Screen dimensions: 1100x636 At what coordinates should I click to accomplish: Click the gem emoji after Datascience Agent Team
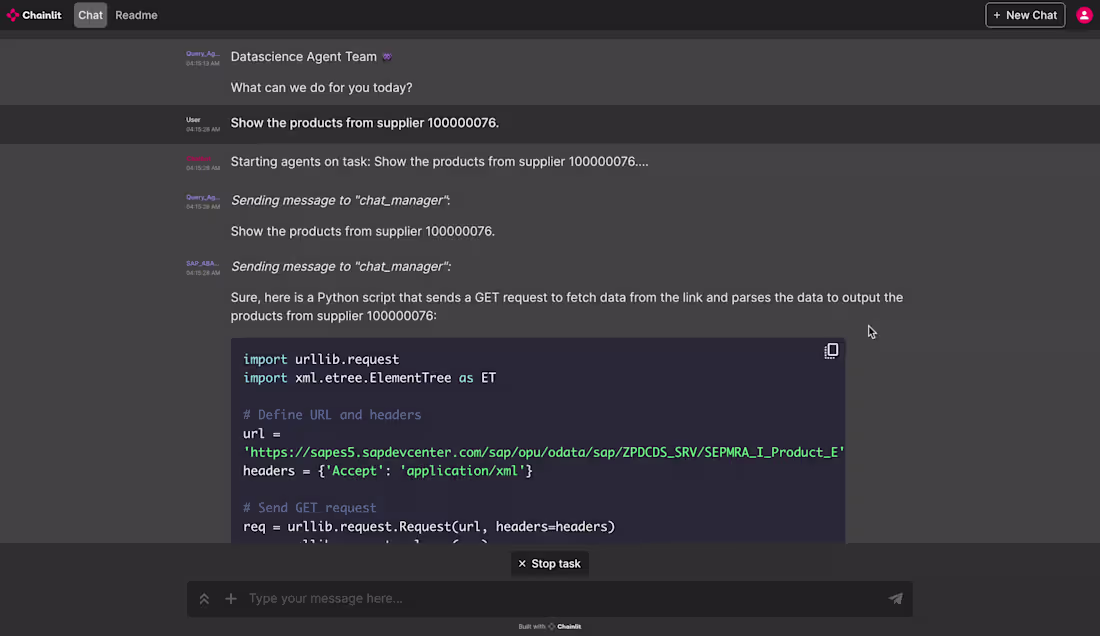(x=387, y=57)
